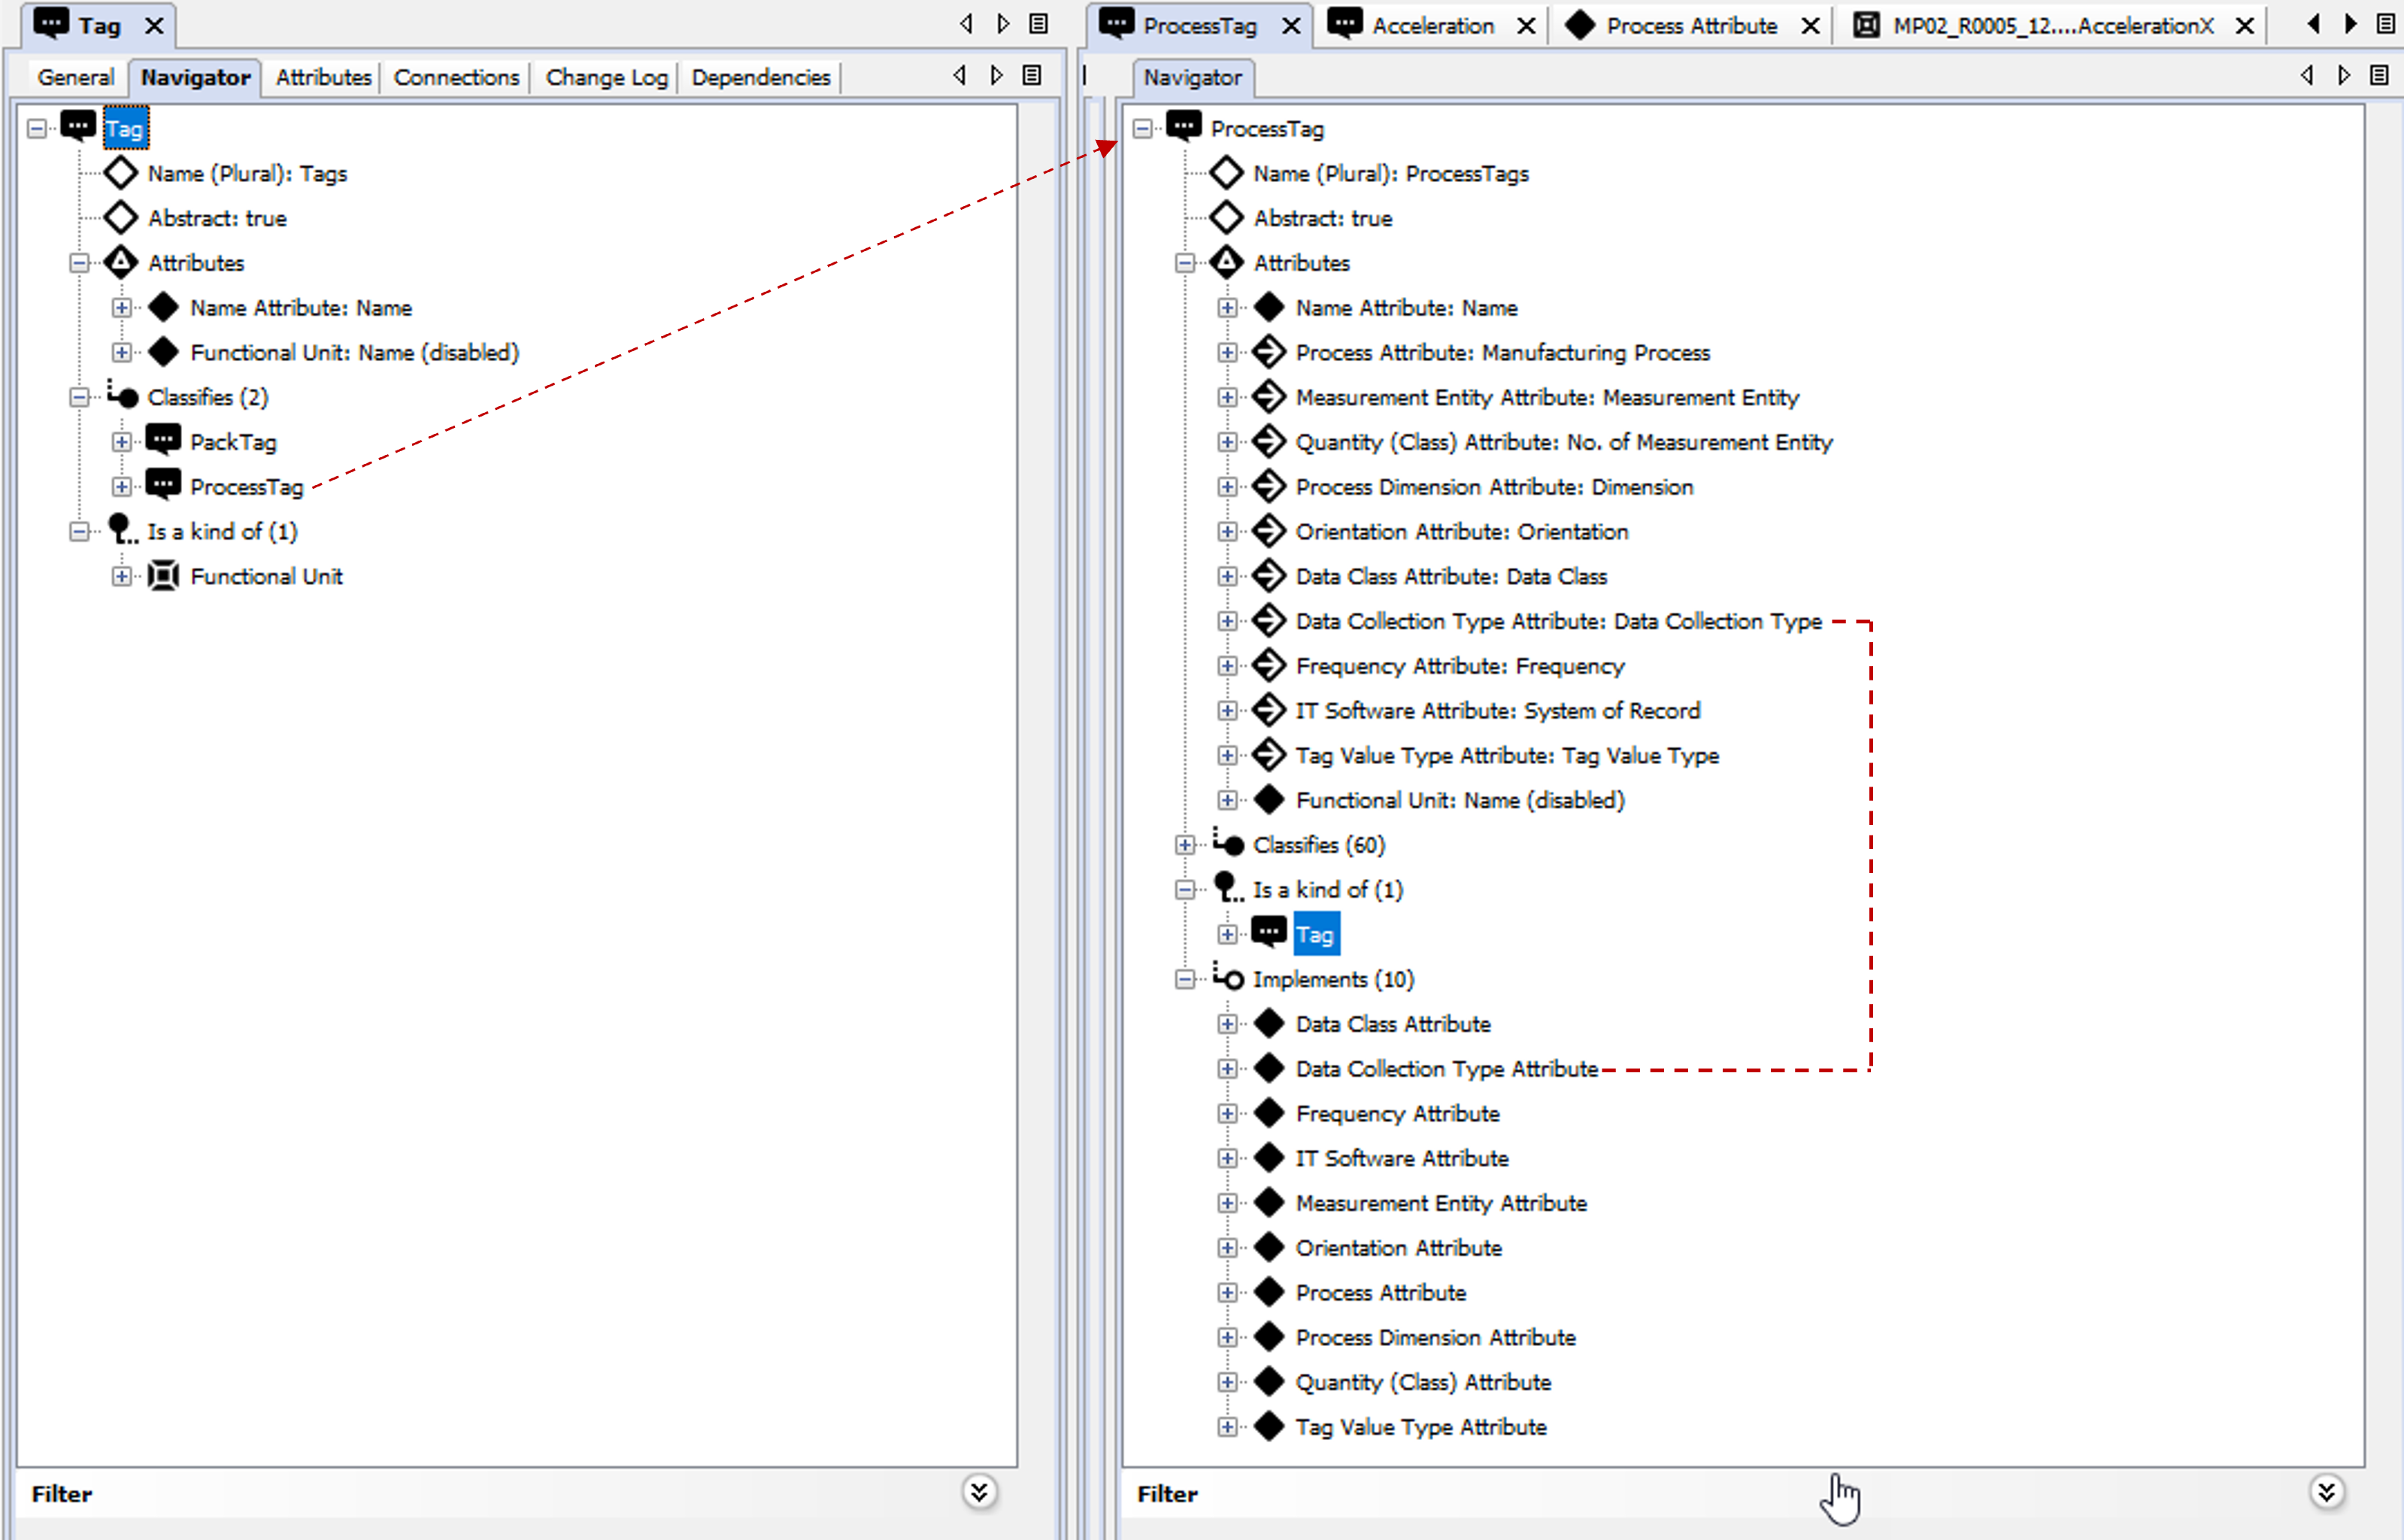Click the Abstract: true diamond icon in Tag panel
The height and width of the screenshot is (1540, 2404).
[x=121, y=218]
